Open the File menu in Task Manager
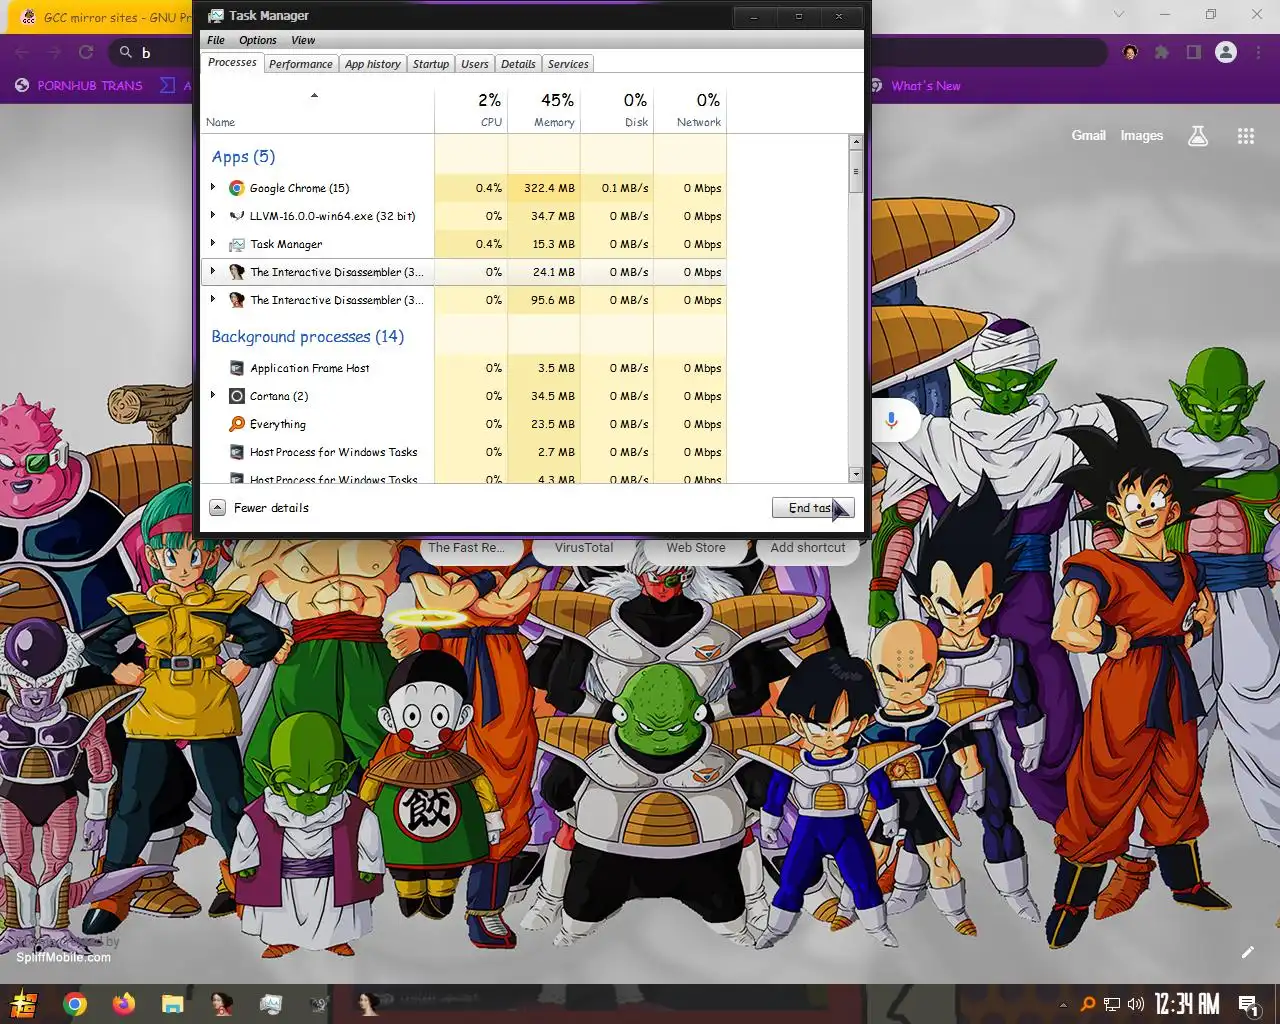 tap(216, 40)
